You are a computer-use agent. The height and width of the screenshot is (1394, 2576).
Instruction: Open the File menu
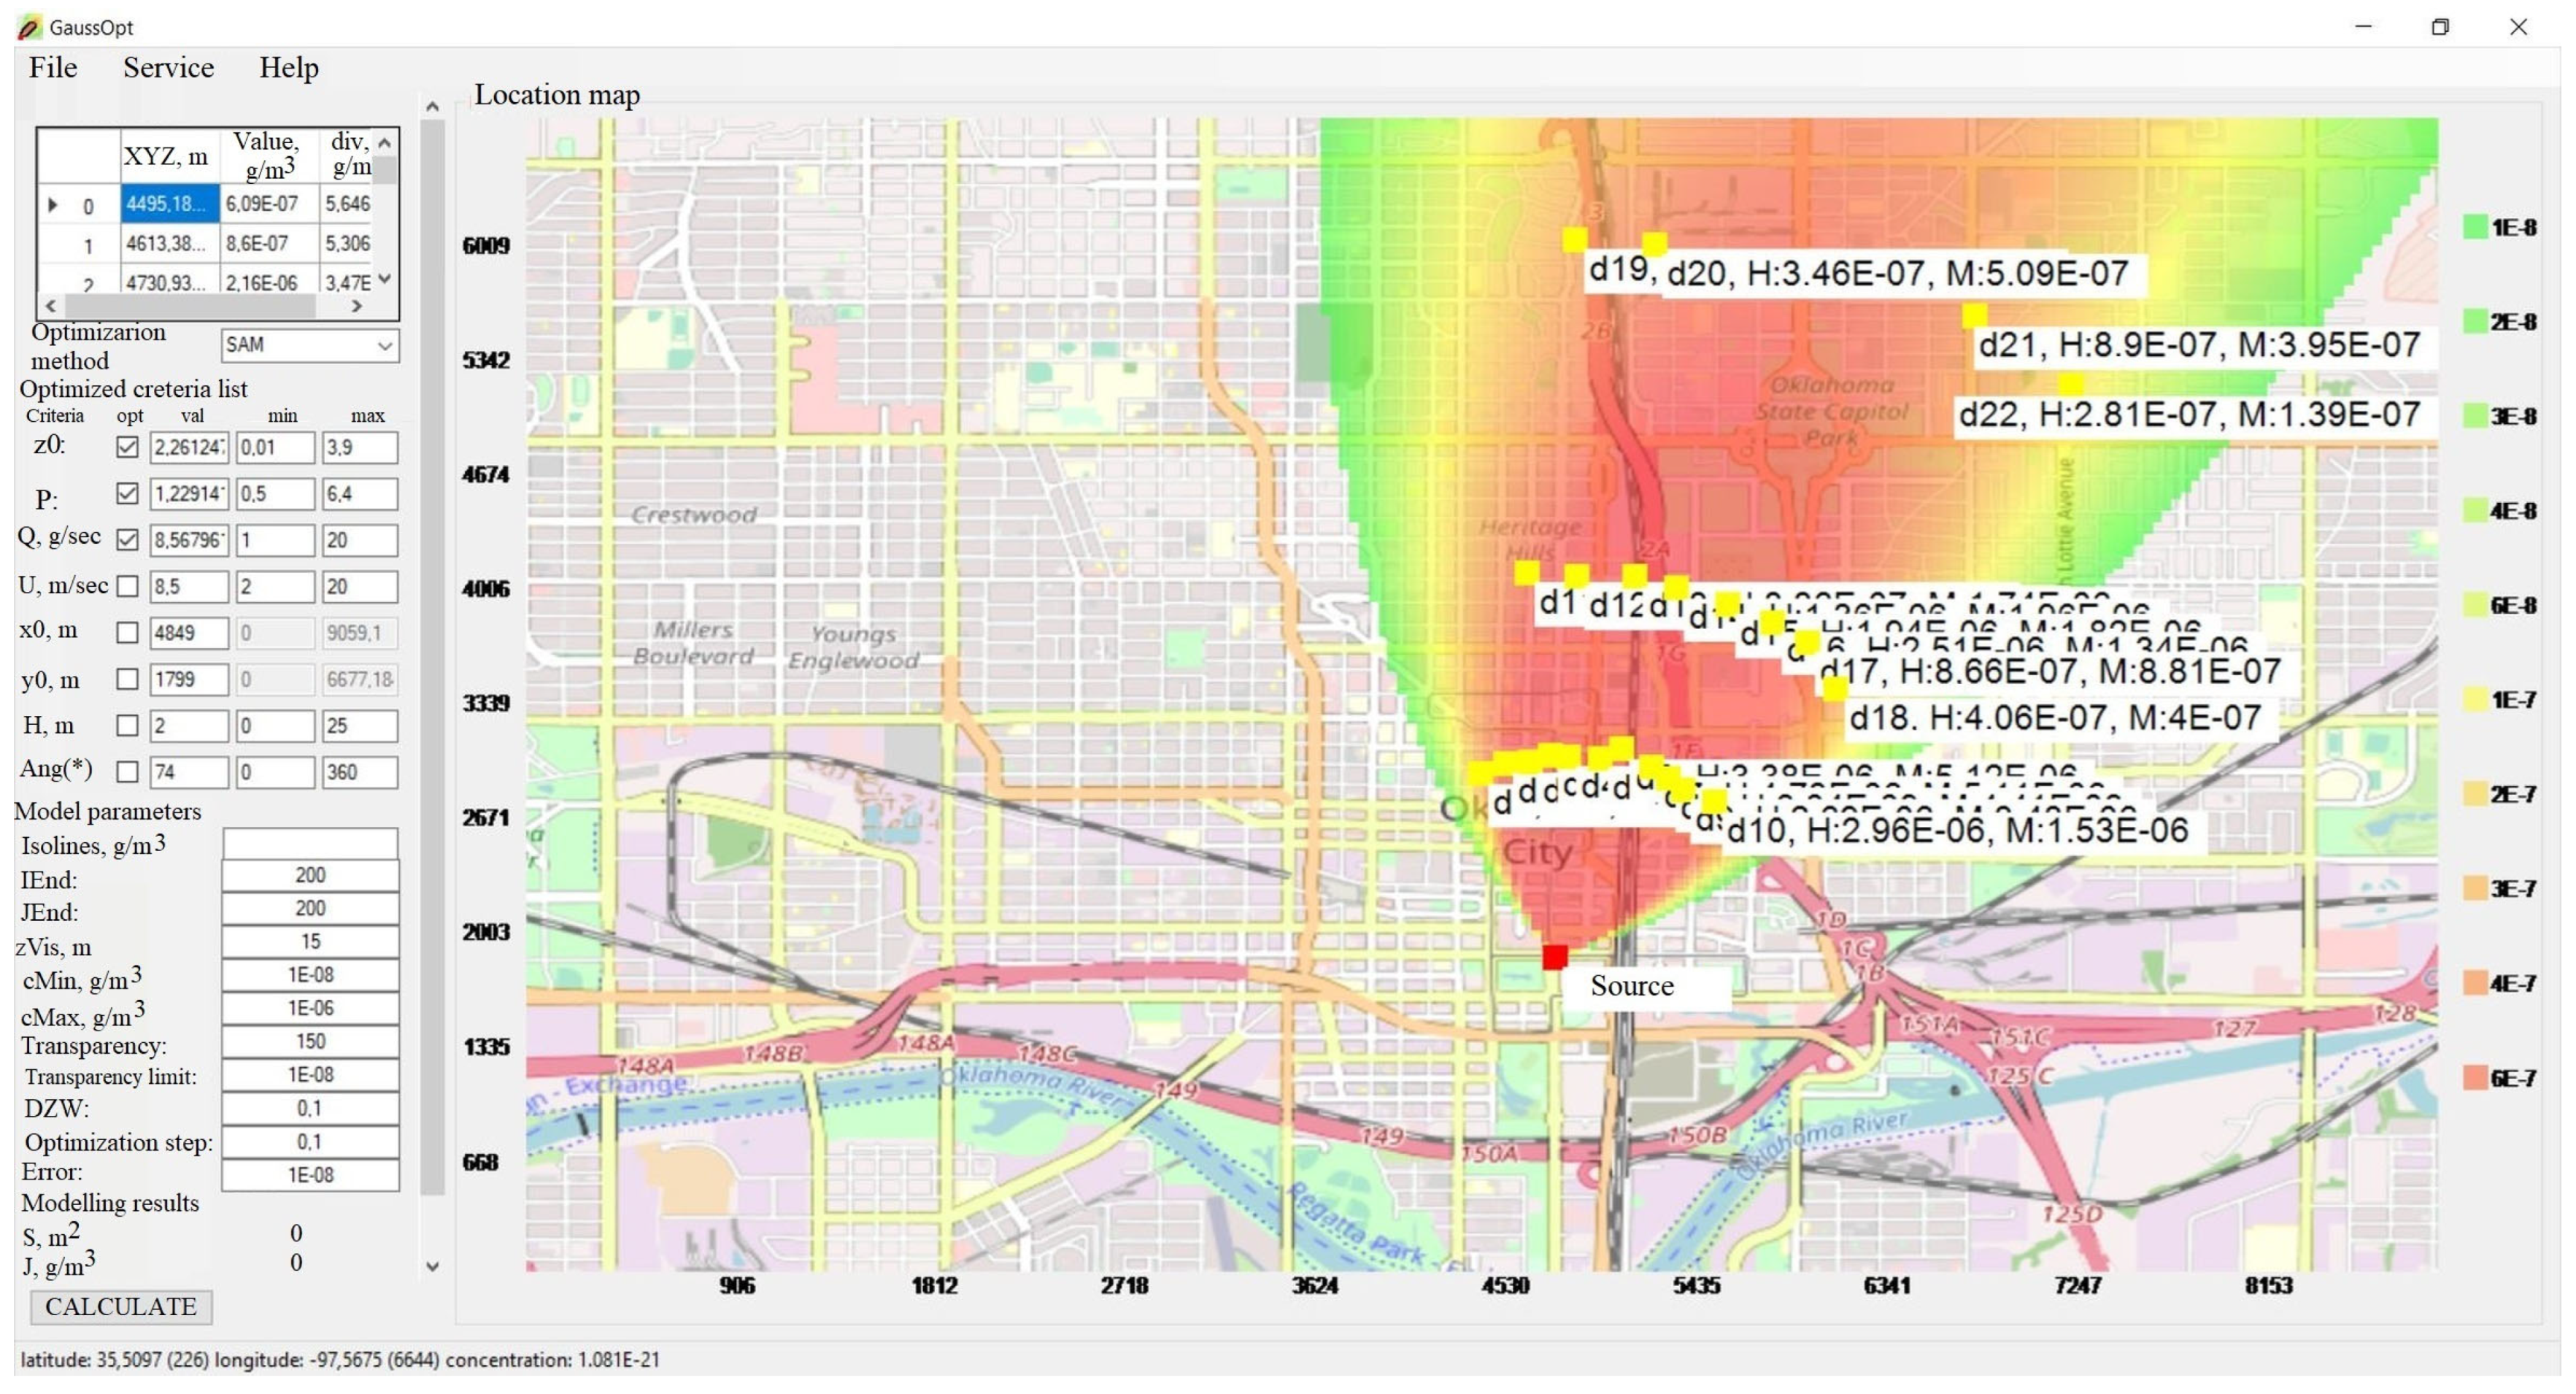52,68
